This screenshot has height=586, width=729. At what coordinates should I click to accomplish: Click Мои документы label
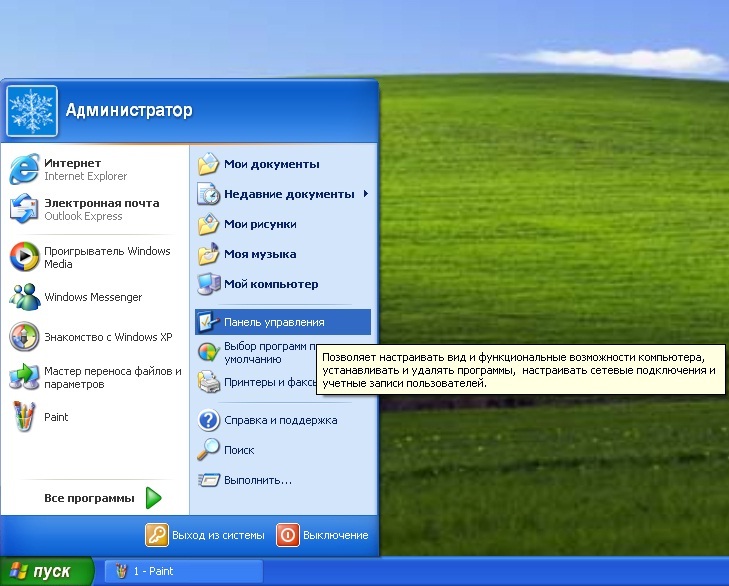pyautogui.click(x=272, y=164)
